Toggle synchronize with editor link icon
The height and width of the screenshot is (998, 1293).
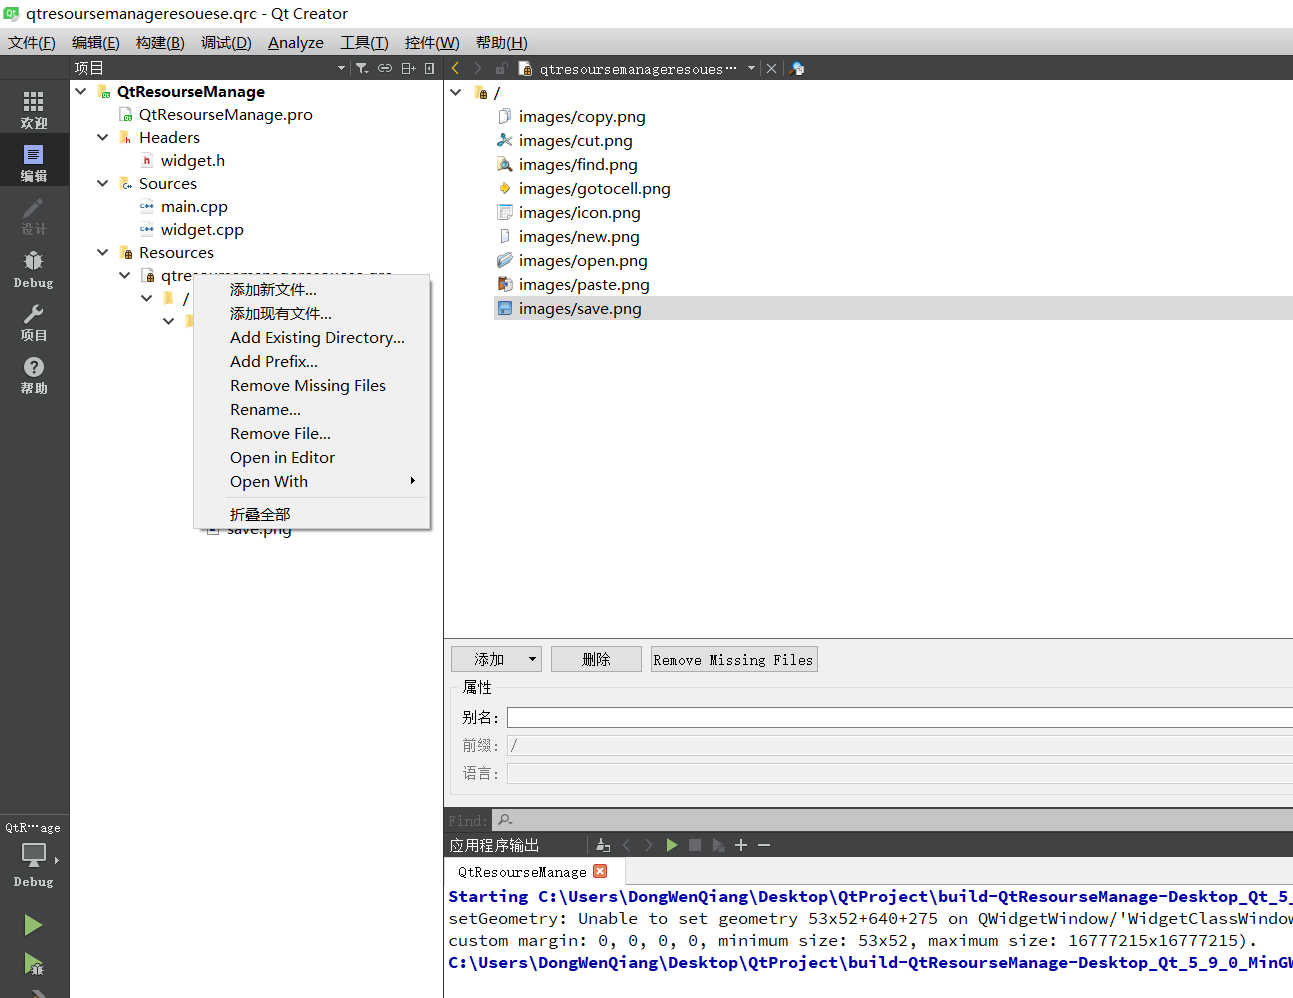(385, 68)
